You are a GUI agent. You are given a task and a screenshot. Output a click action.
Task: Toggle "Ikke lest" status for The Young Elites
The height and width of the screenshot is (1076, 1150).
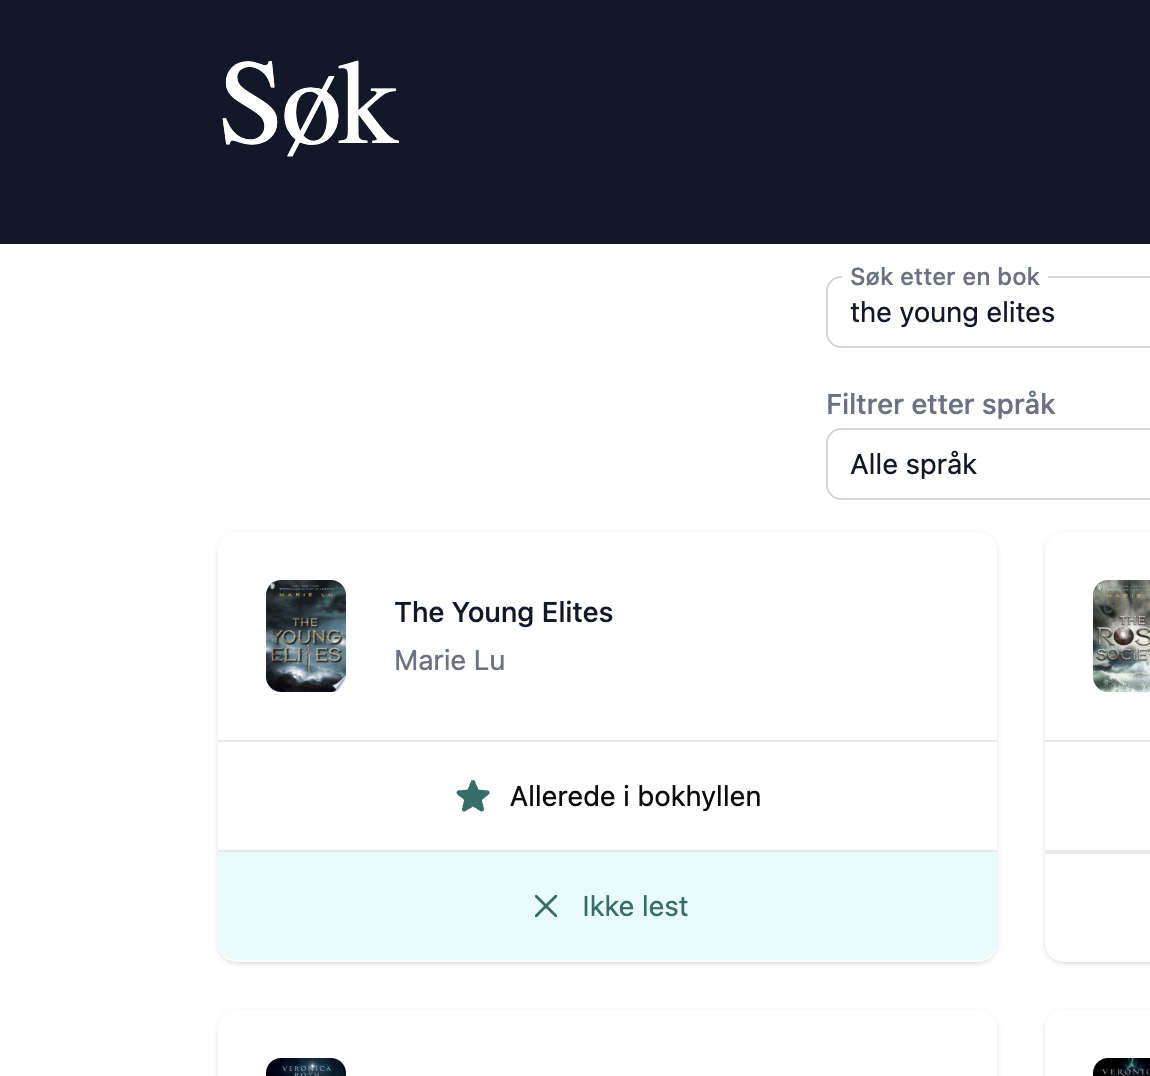tap(607, 906)
